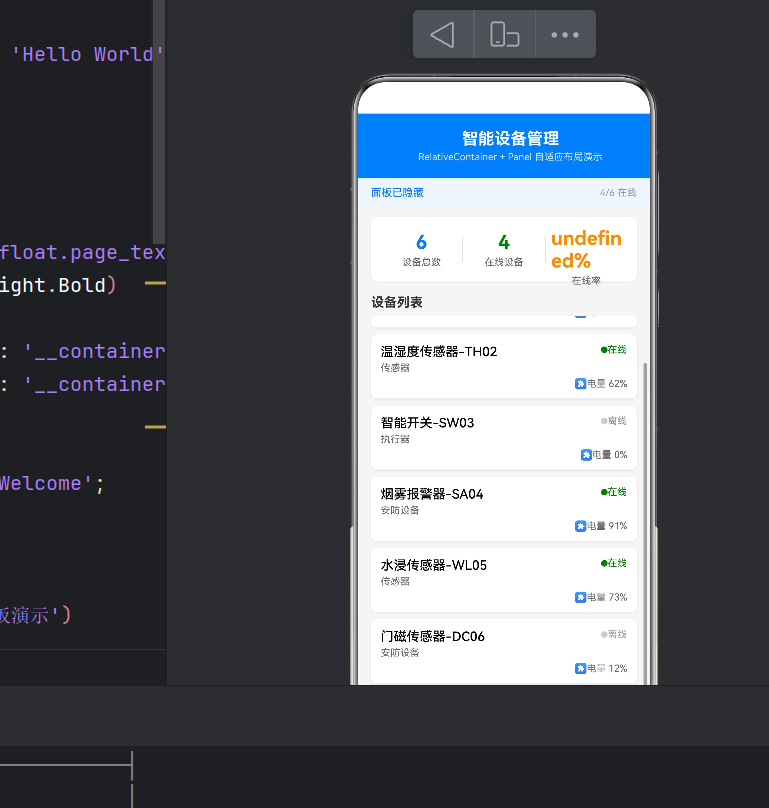Open 门磁传感器-DC06 device card
The image size is (769, 808).
(x=504, y=651)
